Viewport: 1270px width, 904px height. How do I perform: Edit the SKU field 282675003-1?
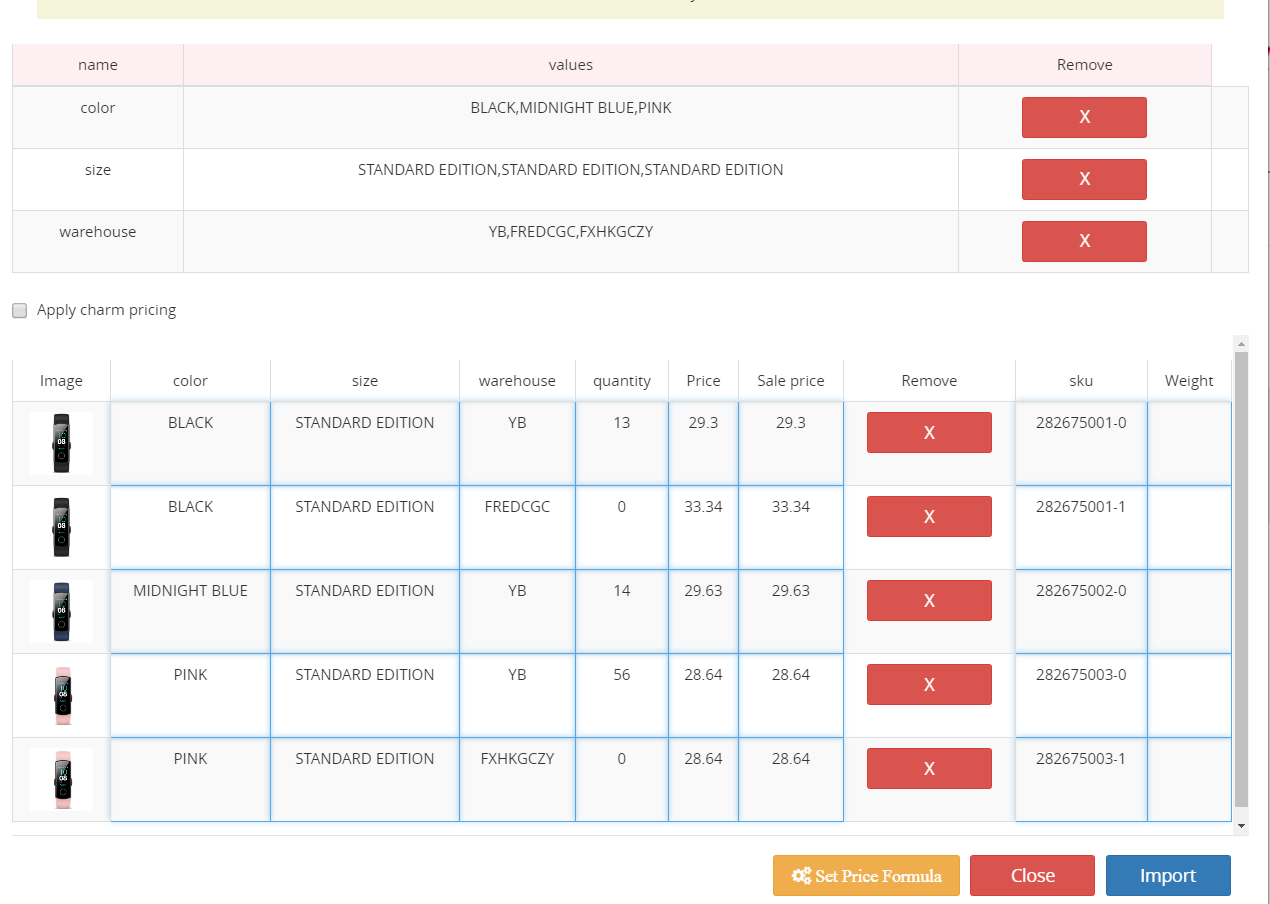pyautogui.click(x=1081, y=780)
